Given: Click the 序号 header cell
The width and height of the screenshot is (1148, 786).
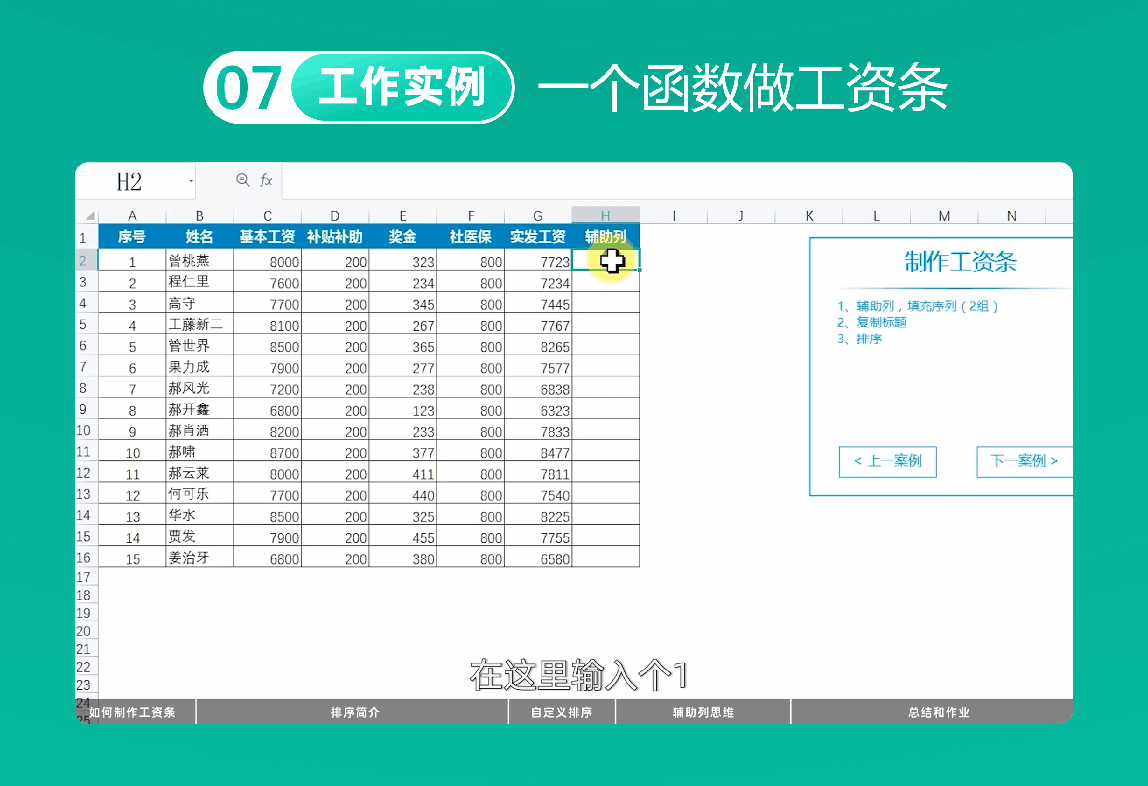Looking at the screenshot, I should click(x=132, y=237).
